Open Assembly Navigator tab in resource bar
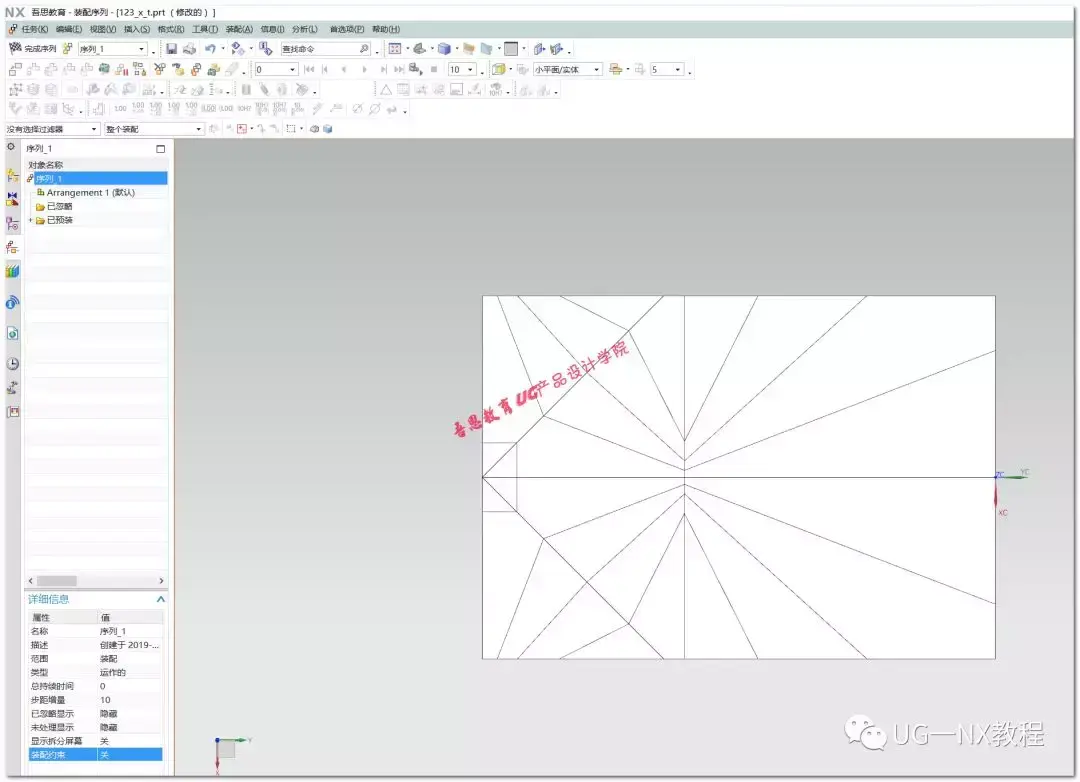 (12, 176)
